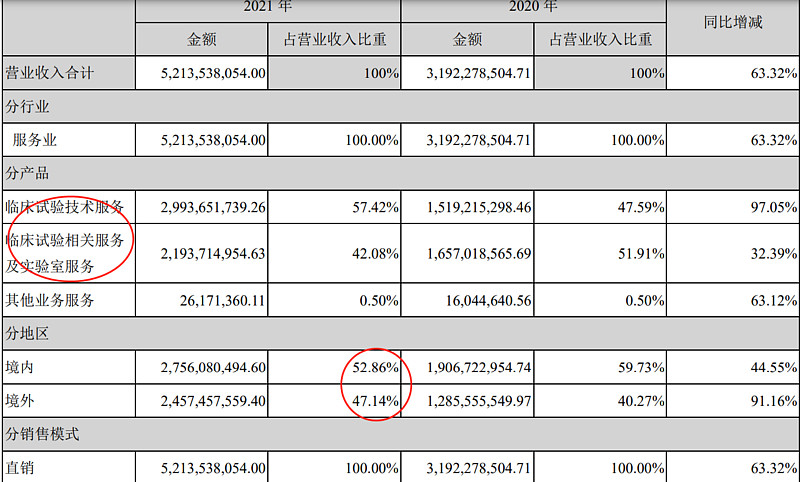
Task: Select the 境内 row label
Action: 19,367
